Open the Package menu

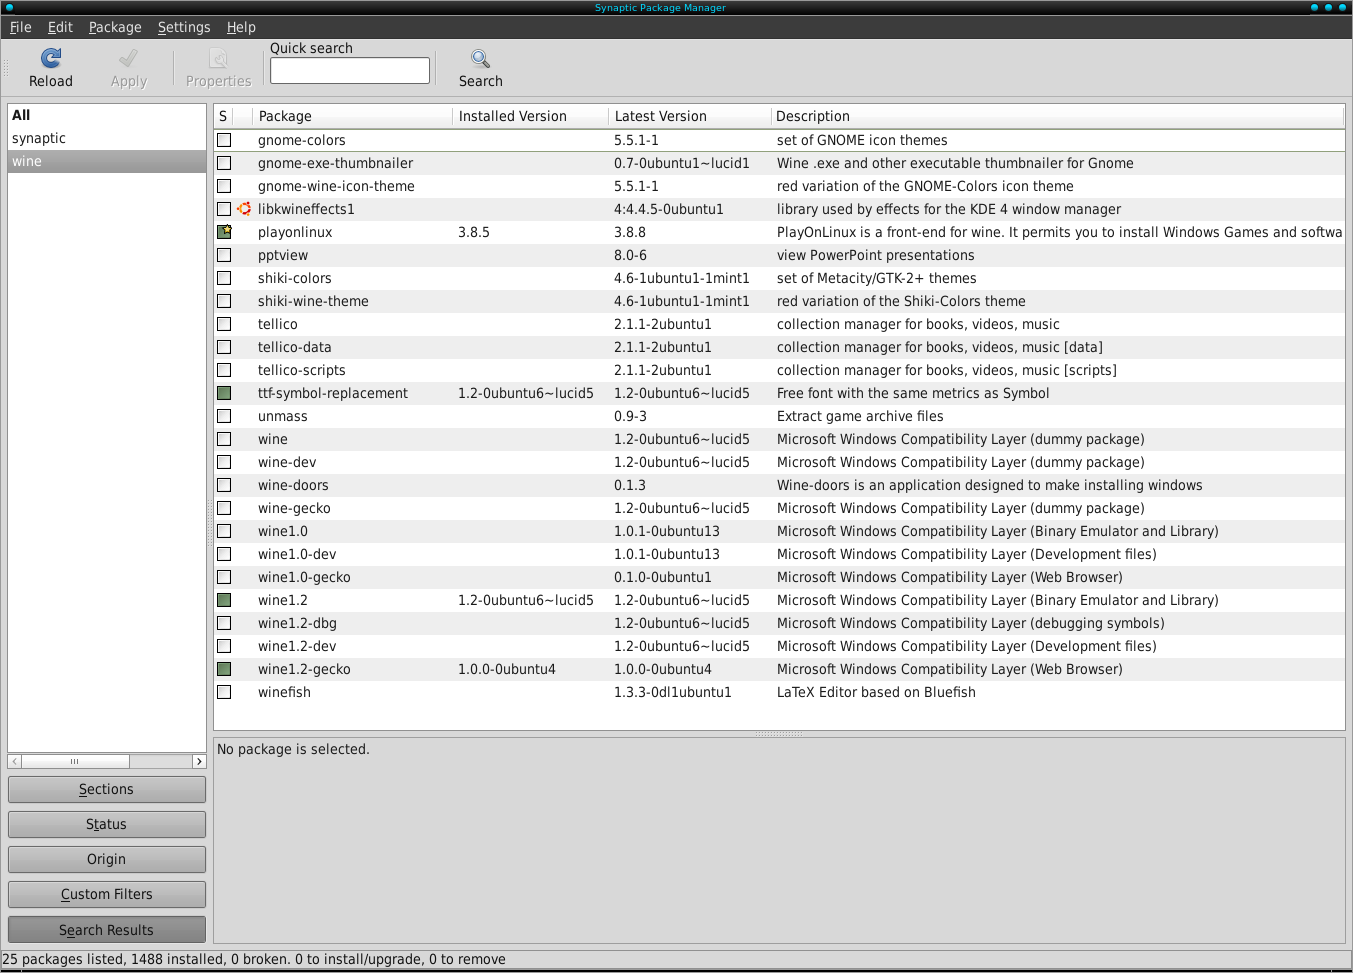coord(115,27)
